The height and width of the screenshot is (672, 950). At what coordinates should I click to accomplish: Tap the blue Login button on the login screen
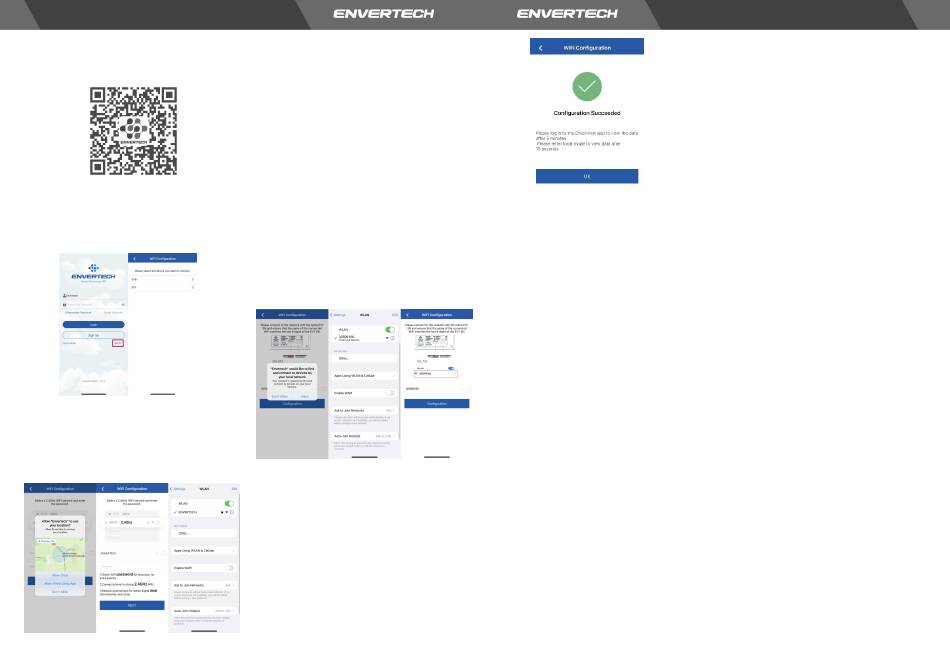[x=93, y=325]
